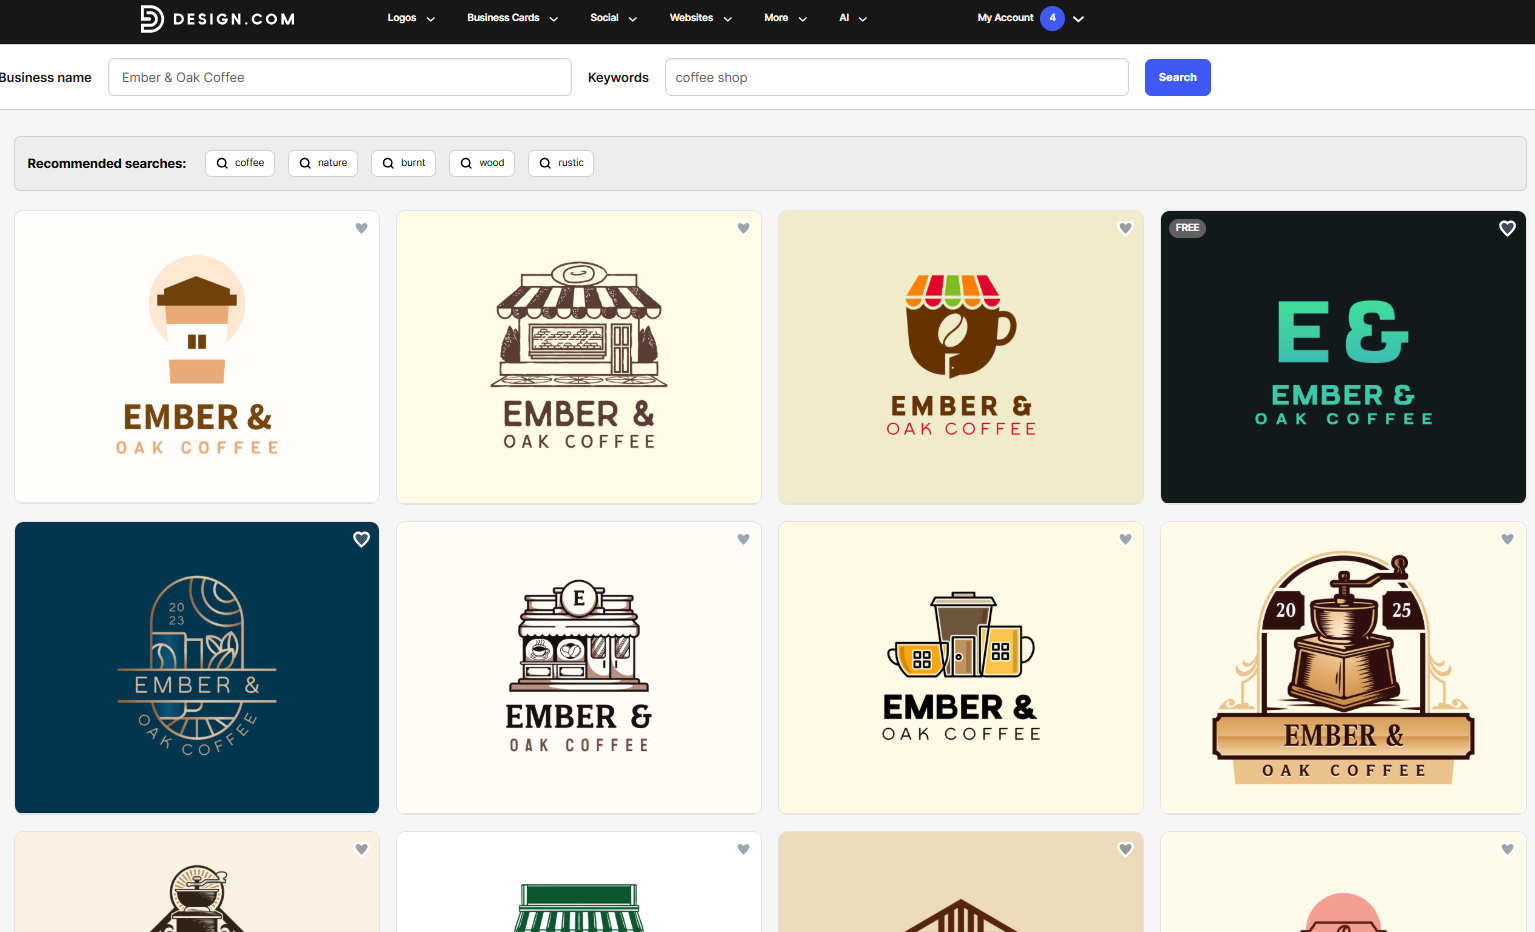Click the FREE badge on dark logo

[x=1187, y=228]
